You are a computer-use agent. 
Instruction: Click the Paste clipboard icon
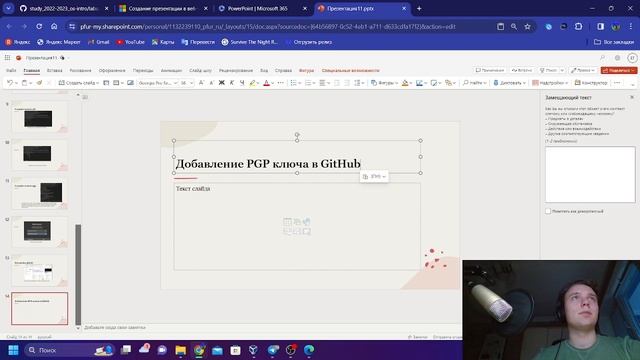(x=24, y=83)
